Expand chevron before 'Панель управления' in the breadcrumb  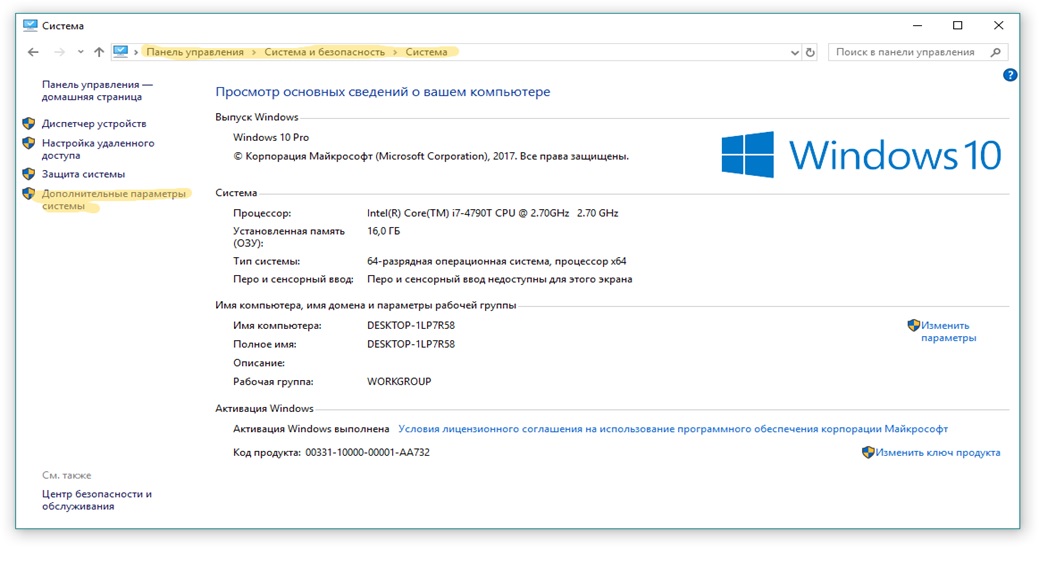[136, 52]
